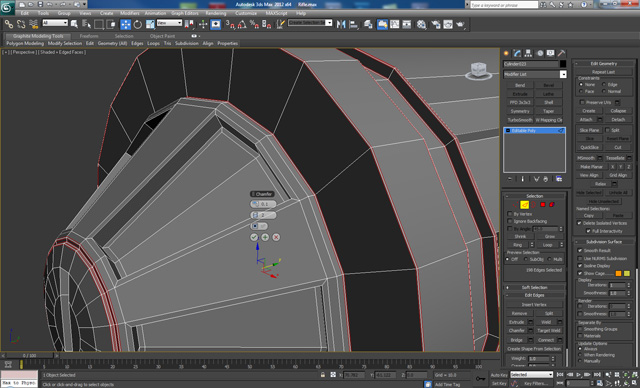Select the Edge sub-object level icon
The height and width of the screenshot is (388, 640).
coord(524,204)
